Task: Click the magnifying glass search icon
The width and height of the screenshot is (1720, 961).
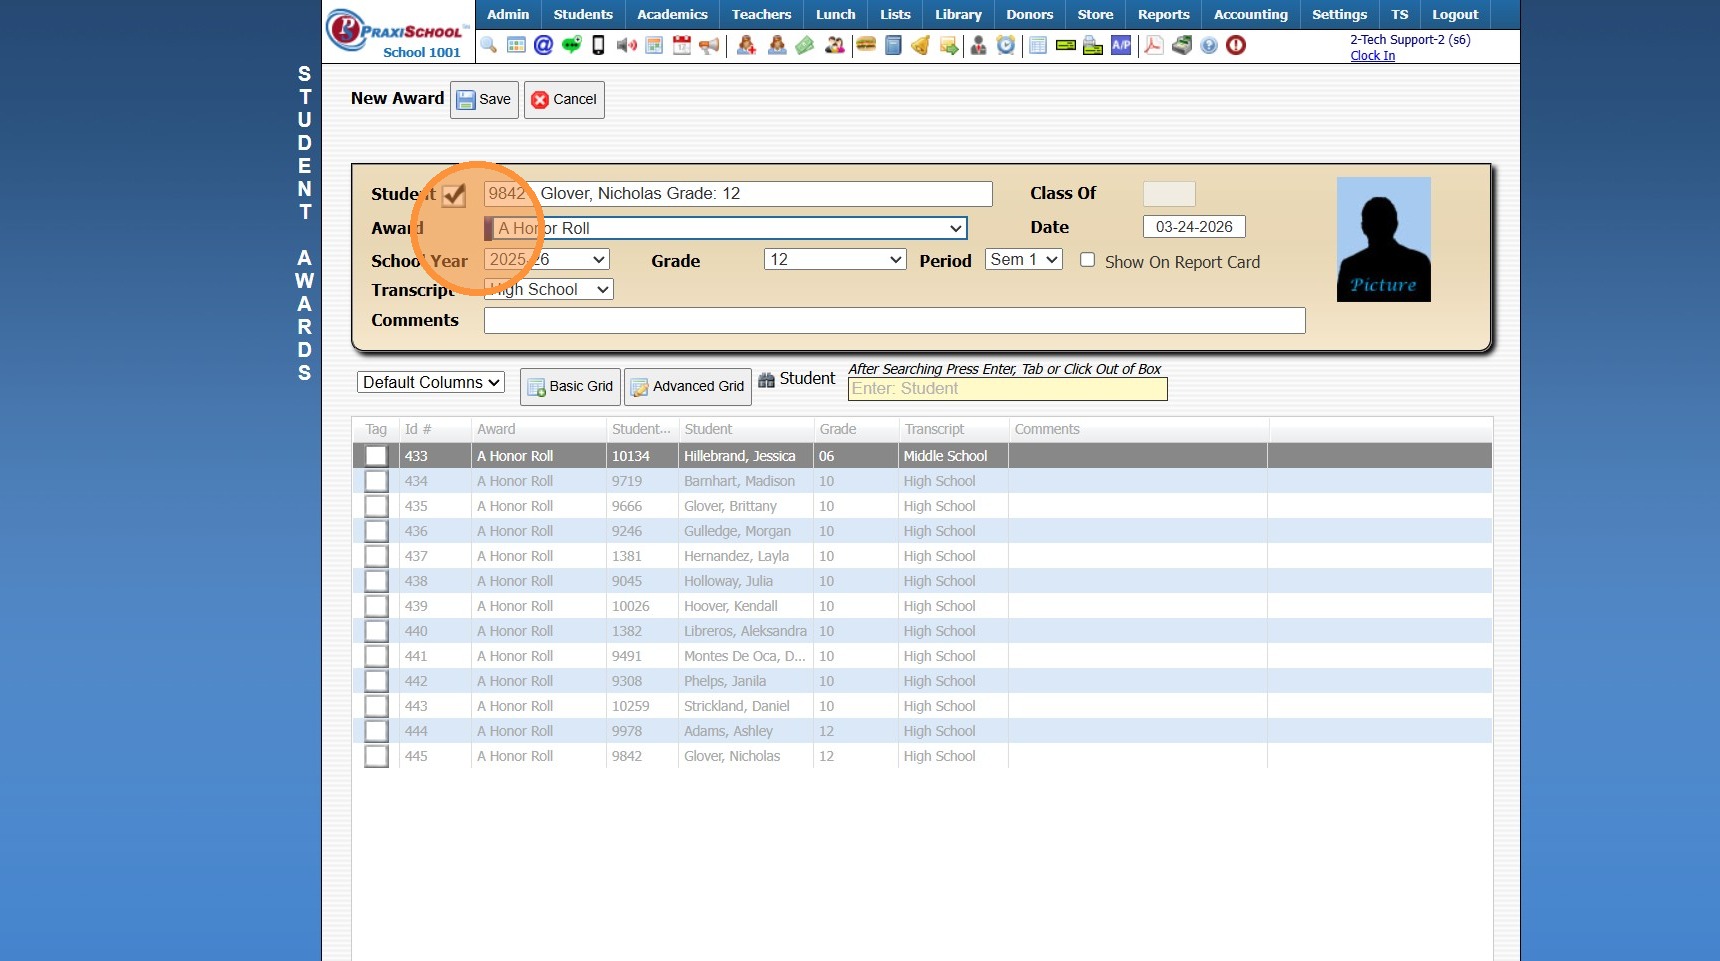Action: [x=489, y=45]
